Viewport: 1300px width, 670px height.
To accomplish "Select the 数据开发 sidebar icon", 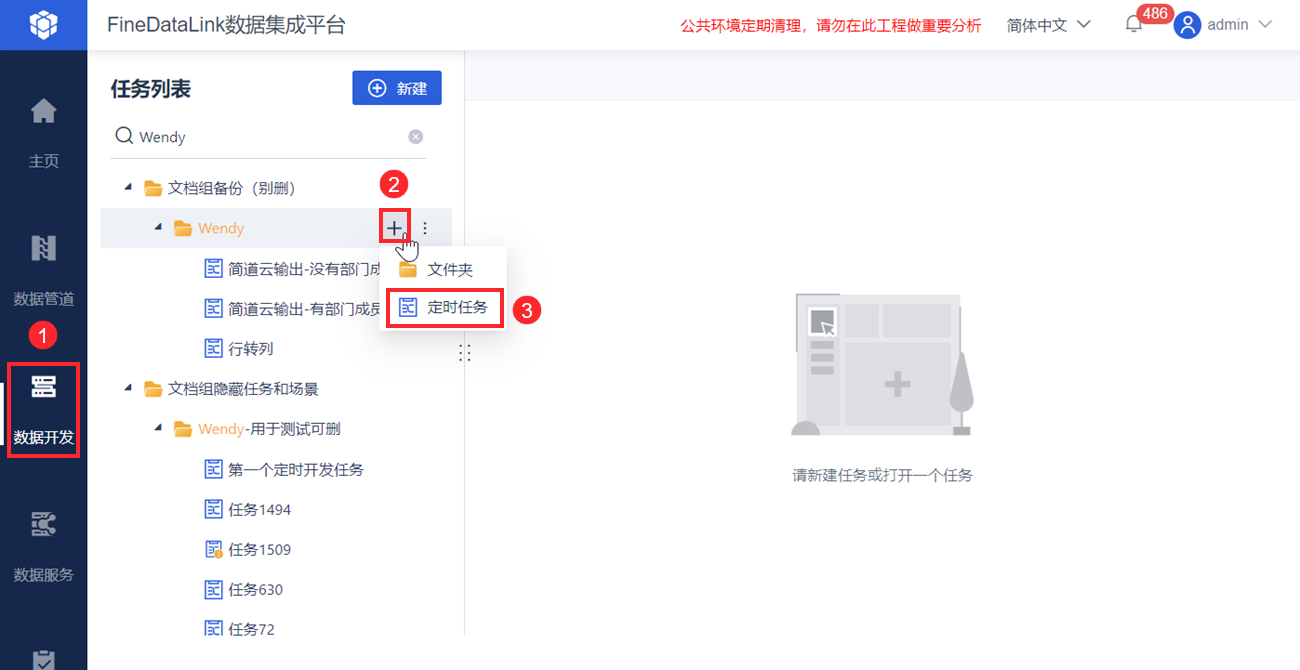I will (x=43, y=386).
